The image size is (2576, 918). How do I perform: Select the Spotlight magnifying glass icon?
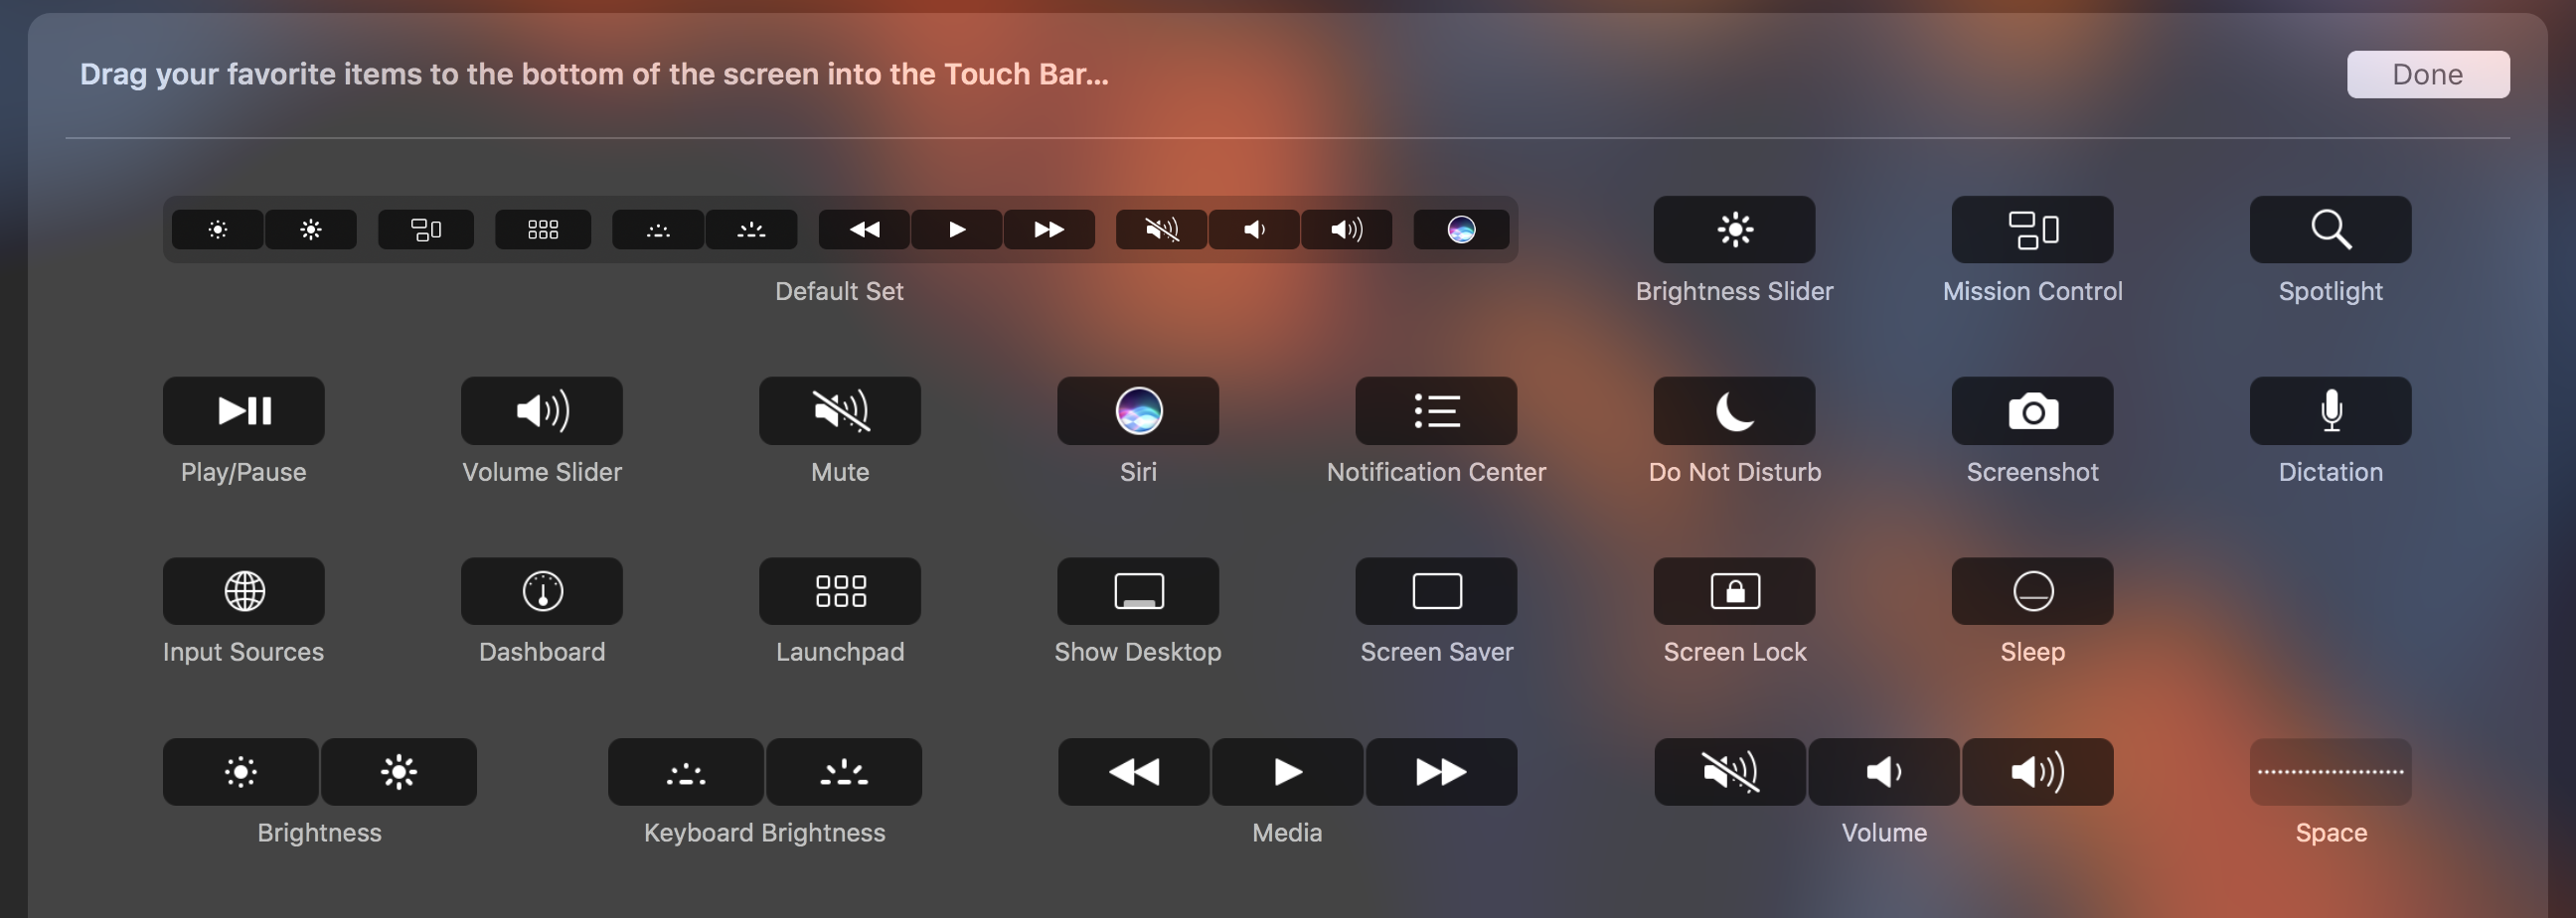pos(2330,229)
